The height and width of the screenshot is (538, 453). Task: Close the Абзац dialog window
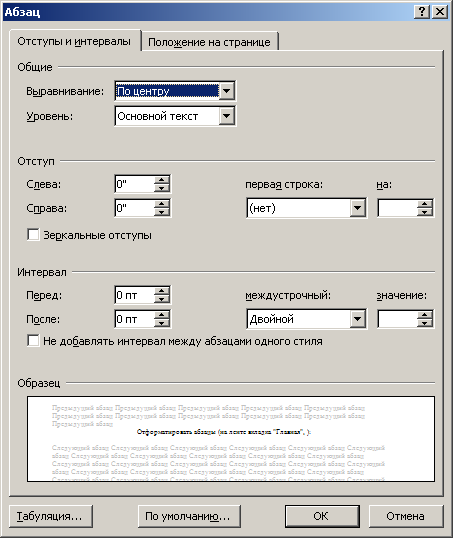[x=440, y=12]
